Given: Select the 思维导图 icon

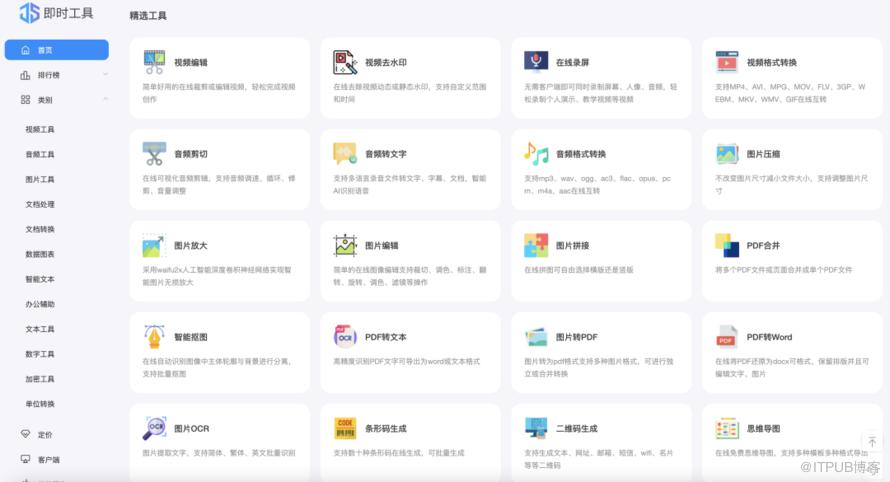Looking at the screenshot, I should click(727, 428).
